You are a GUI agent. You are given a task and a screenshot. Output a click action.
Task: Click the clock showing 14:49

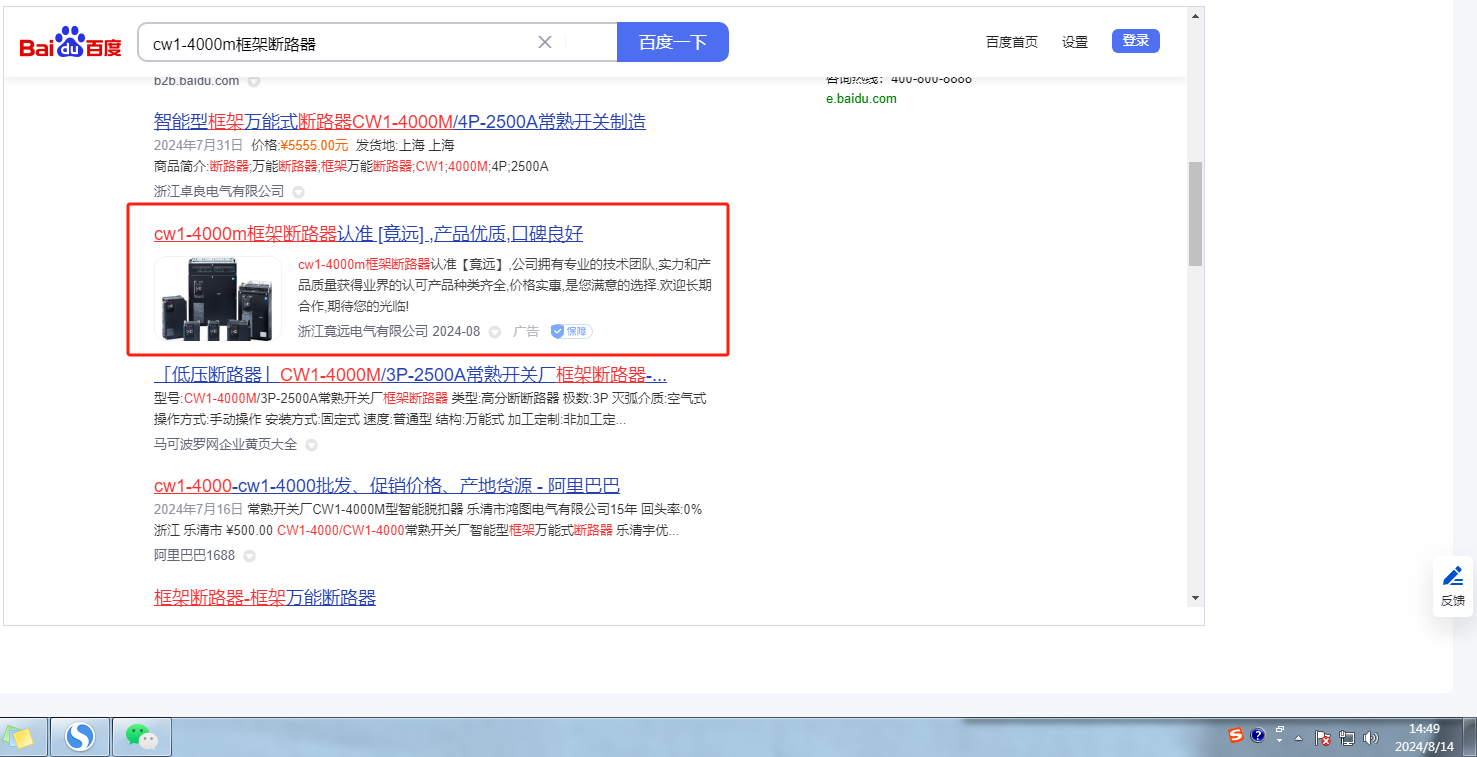click(x=1424, y=737)
